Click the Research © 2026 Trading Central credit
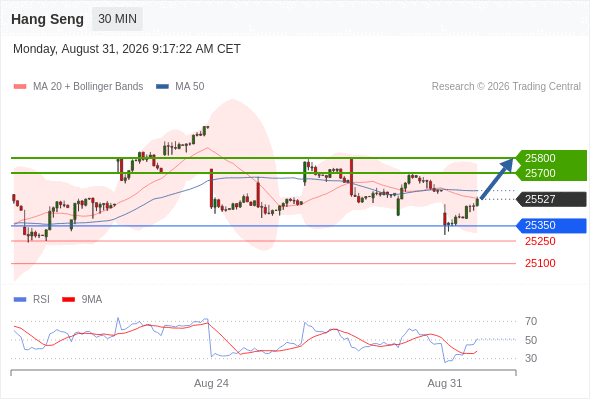The width and height of the screenshot is (590, 400). pyautogui.click(x=506, y=87)
